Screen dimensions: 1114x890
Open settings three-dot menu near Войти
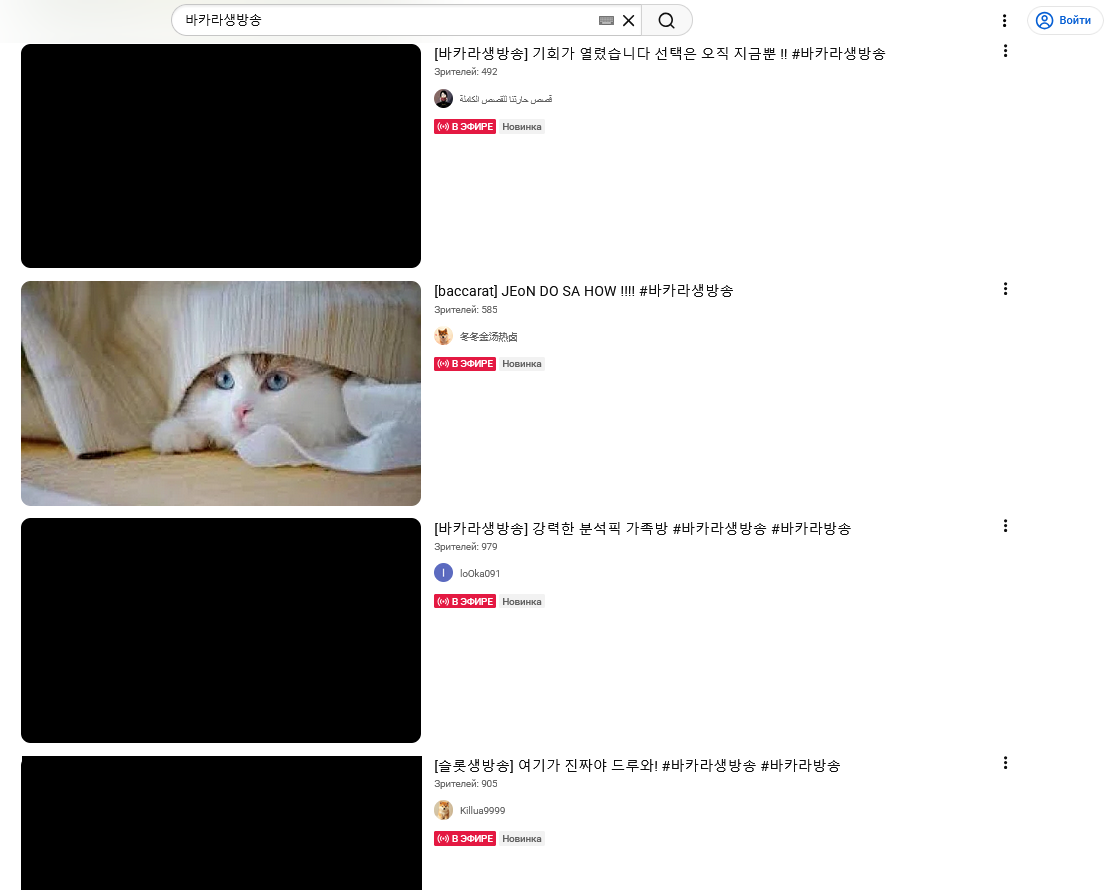[x=1004, y=21]
